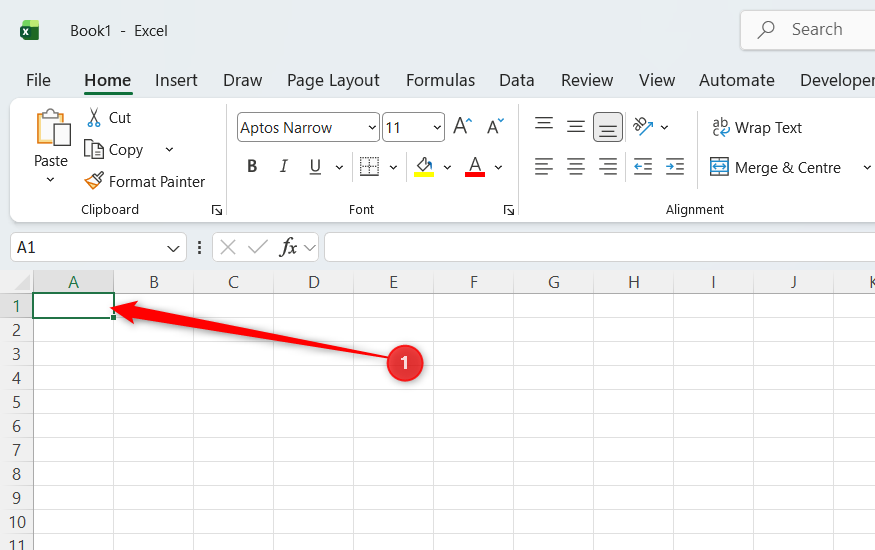
Task: Cut selection with scissors icon
Action: coord(94,117)
